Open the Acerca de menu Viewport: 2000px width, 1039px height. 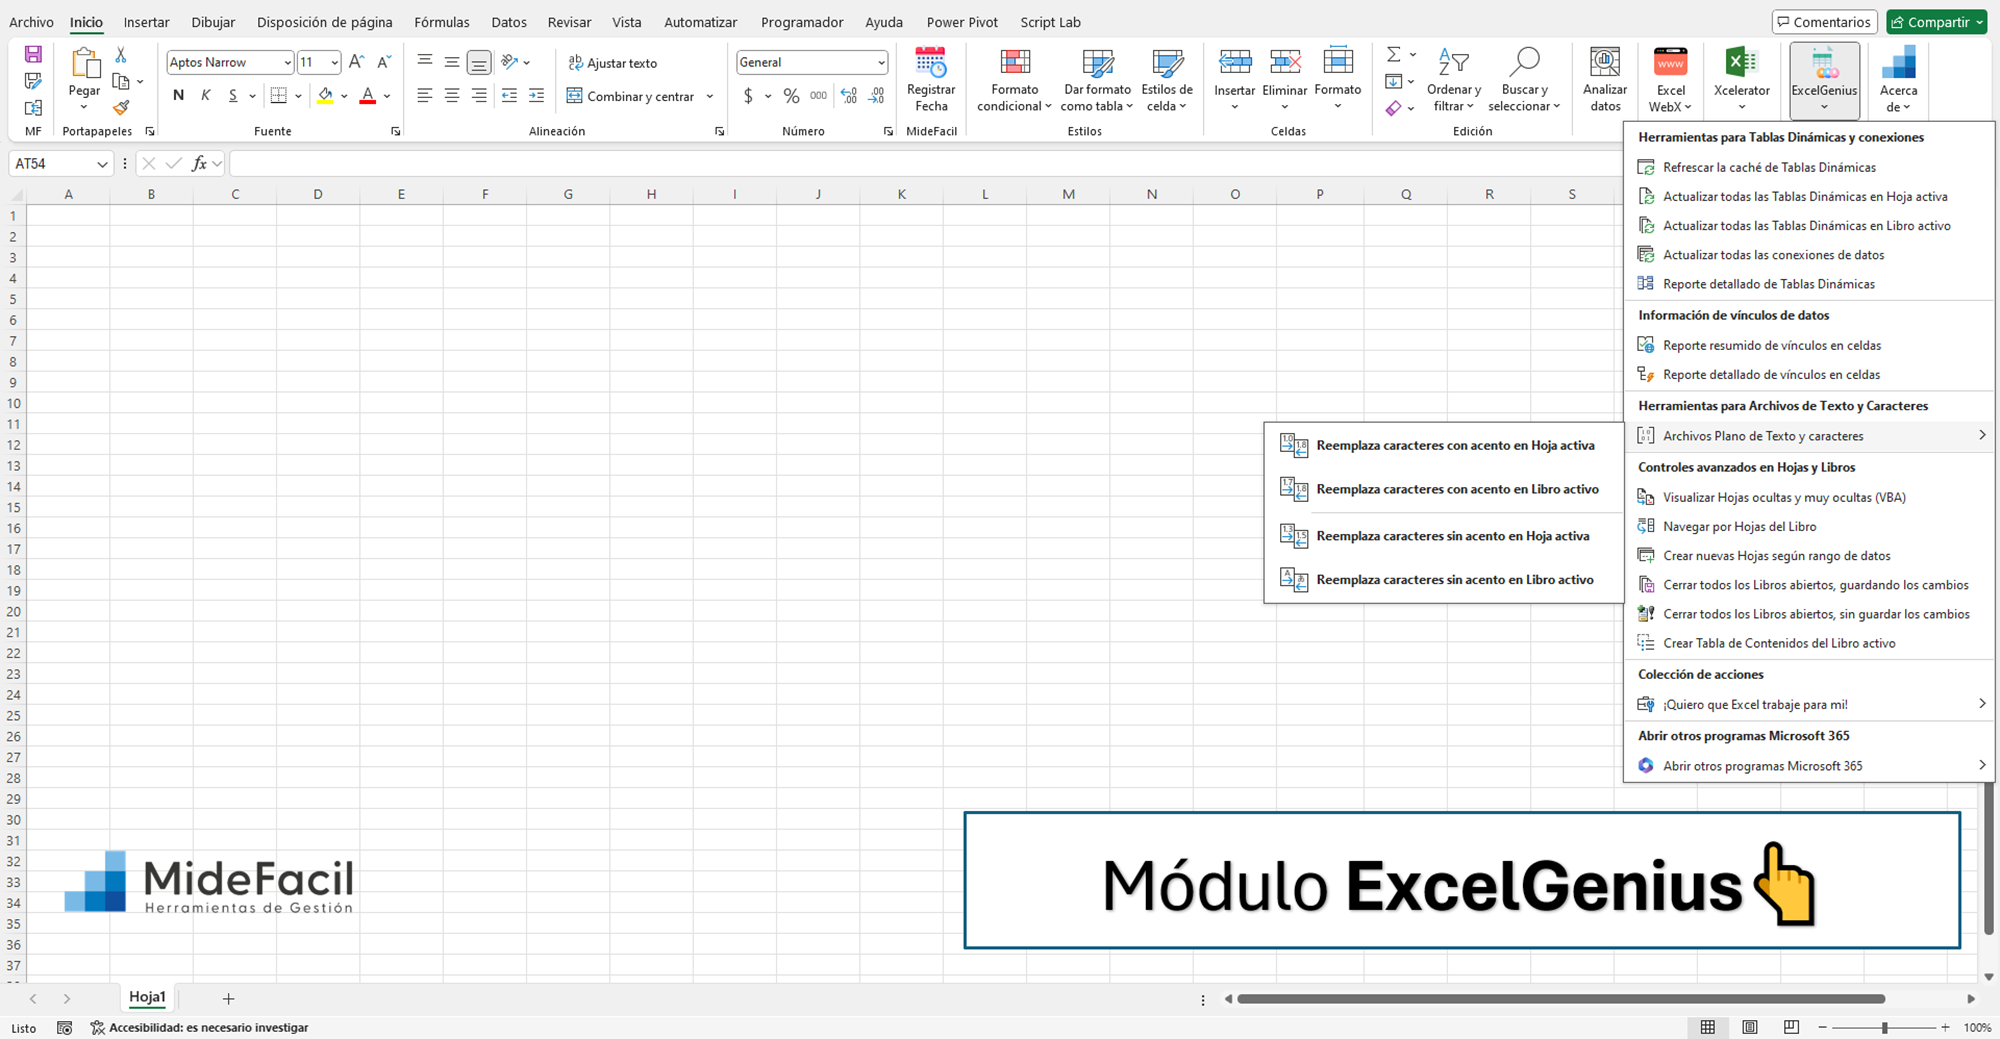click(x=1898, y=80)
